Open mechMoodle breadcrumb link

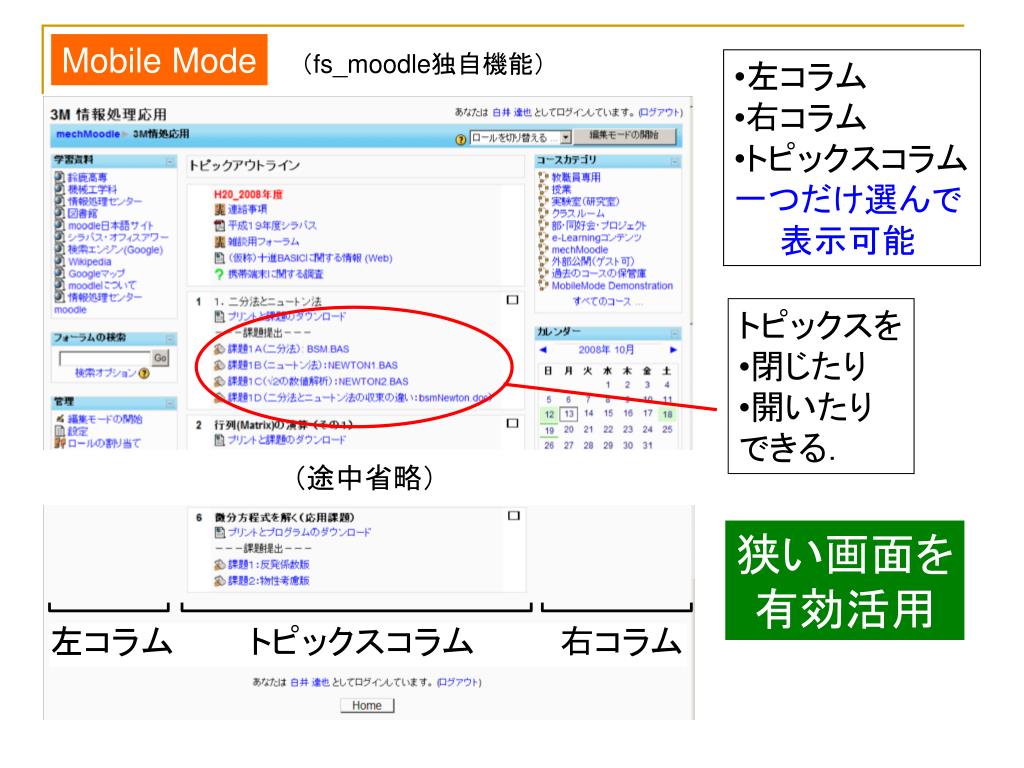88,134
